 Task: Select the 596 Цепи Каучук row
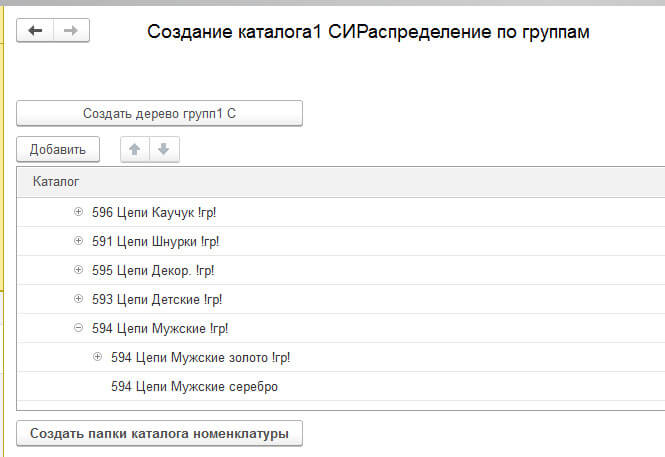154,212
